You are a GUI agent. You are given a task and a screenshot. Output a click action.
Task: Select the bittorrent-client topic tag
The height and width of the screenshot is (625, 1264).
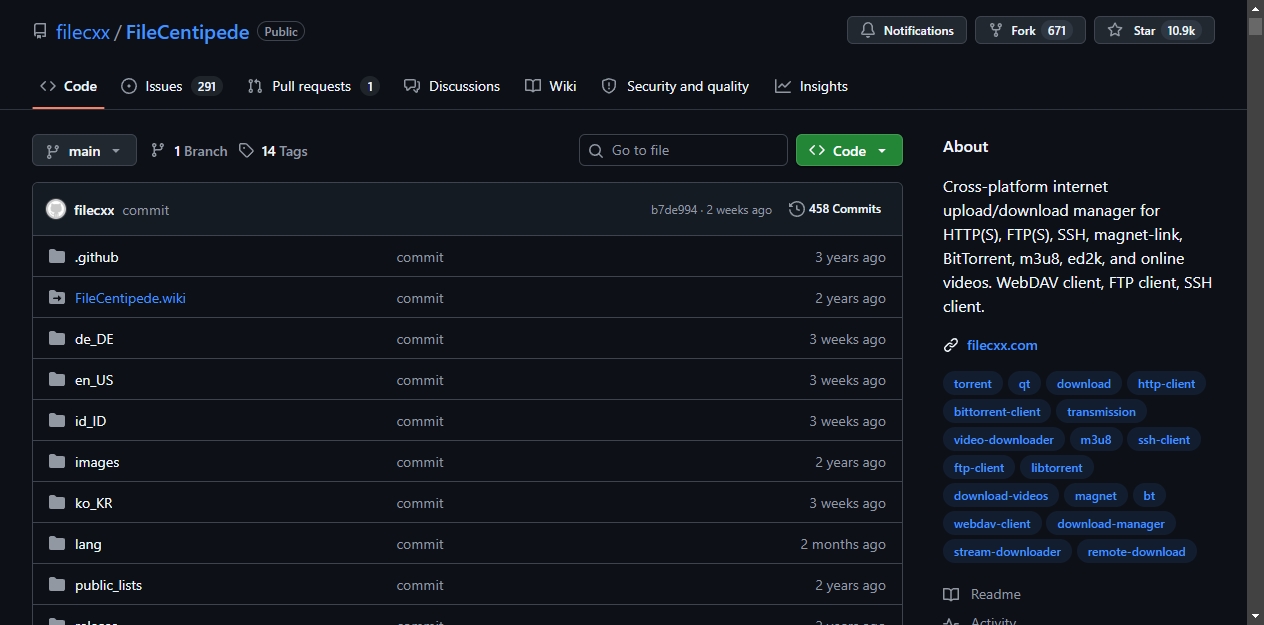coord(997,412)
